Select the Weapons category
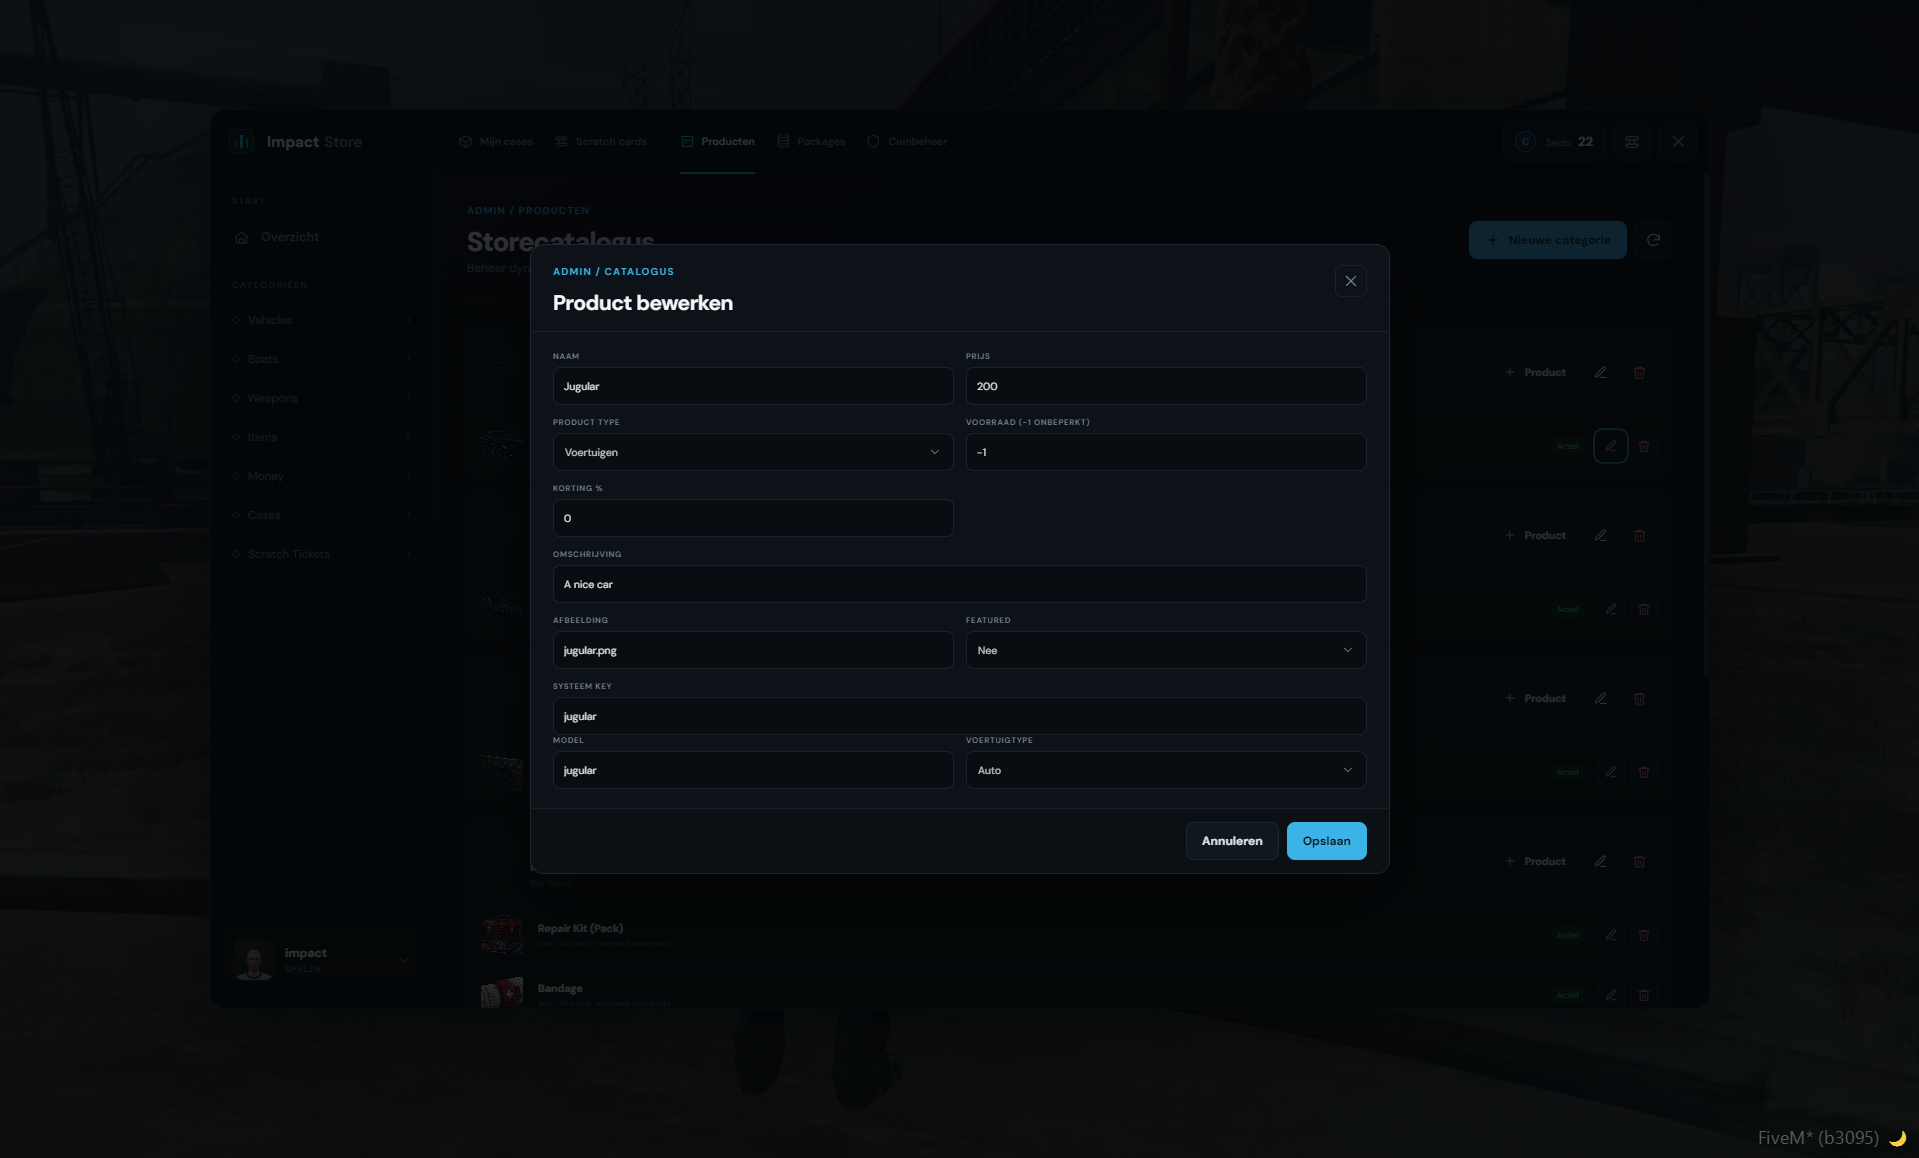 click(x=321, y=398)
